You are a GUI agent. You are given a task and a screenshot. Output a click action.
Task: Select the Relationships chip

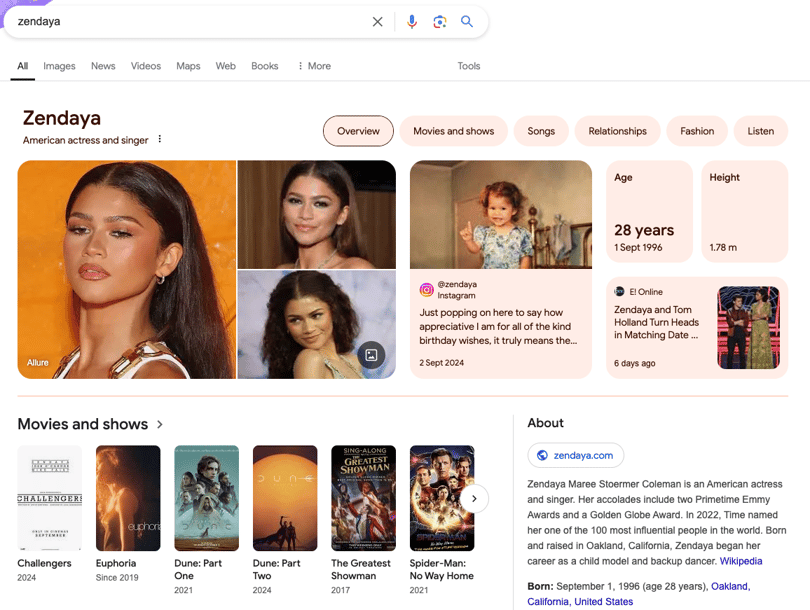click(617, 131)
